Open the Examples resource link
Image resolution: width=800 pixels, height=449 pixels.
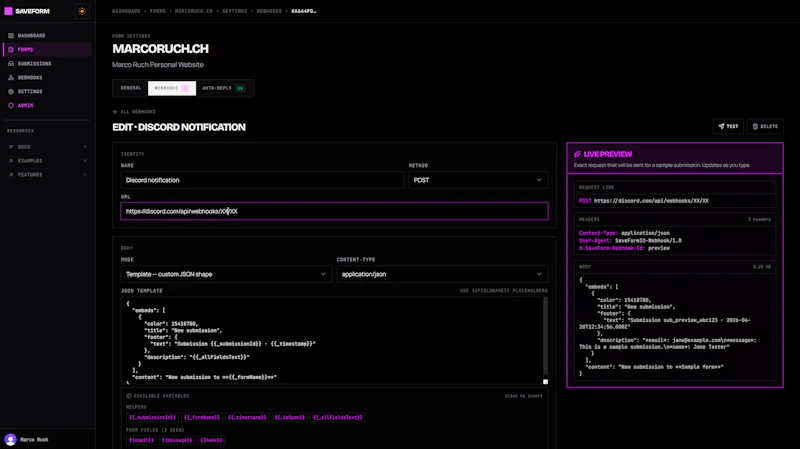click(47, 161)
